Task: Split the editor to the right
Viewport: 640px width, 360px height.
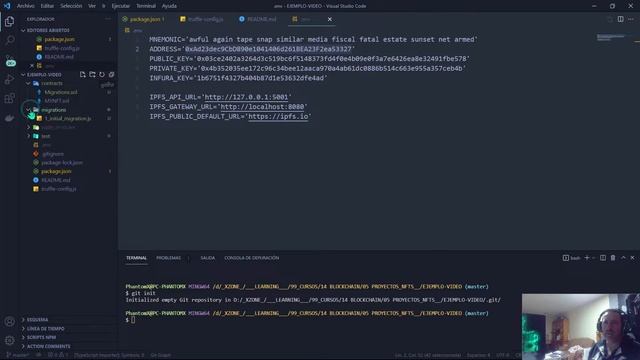Action: point(620,19)
